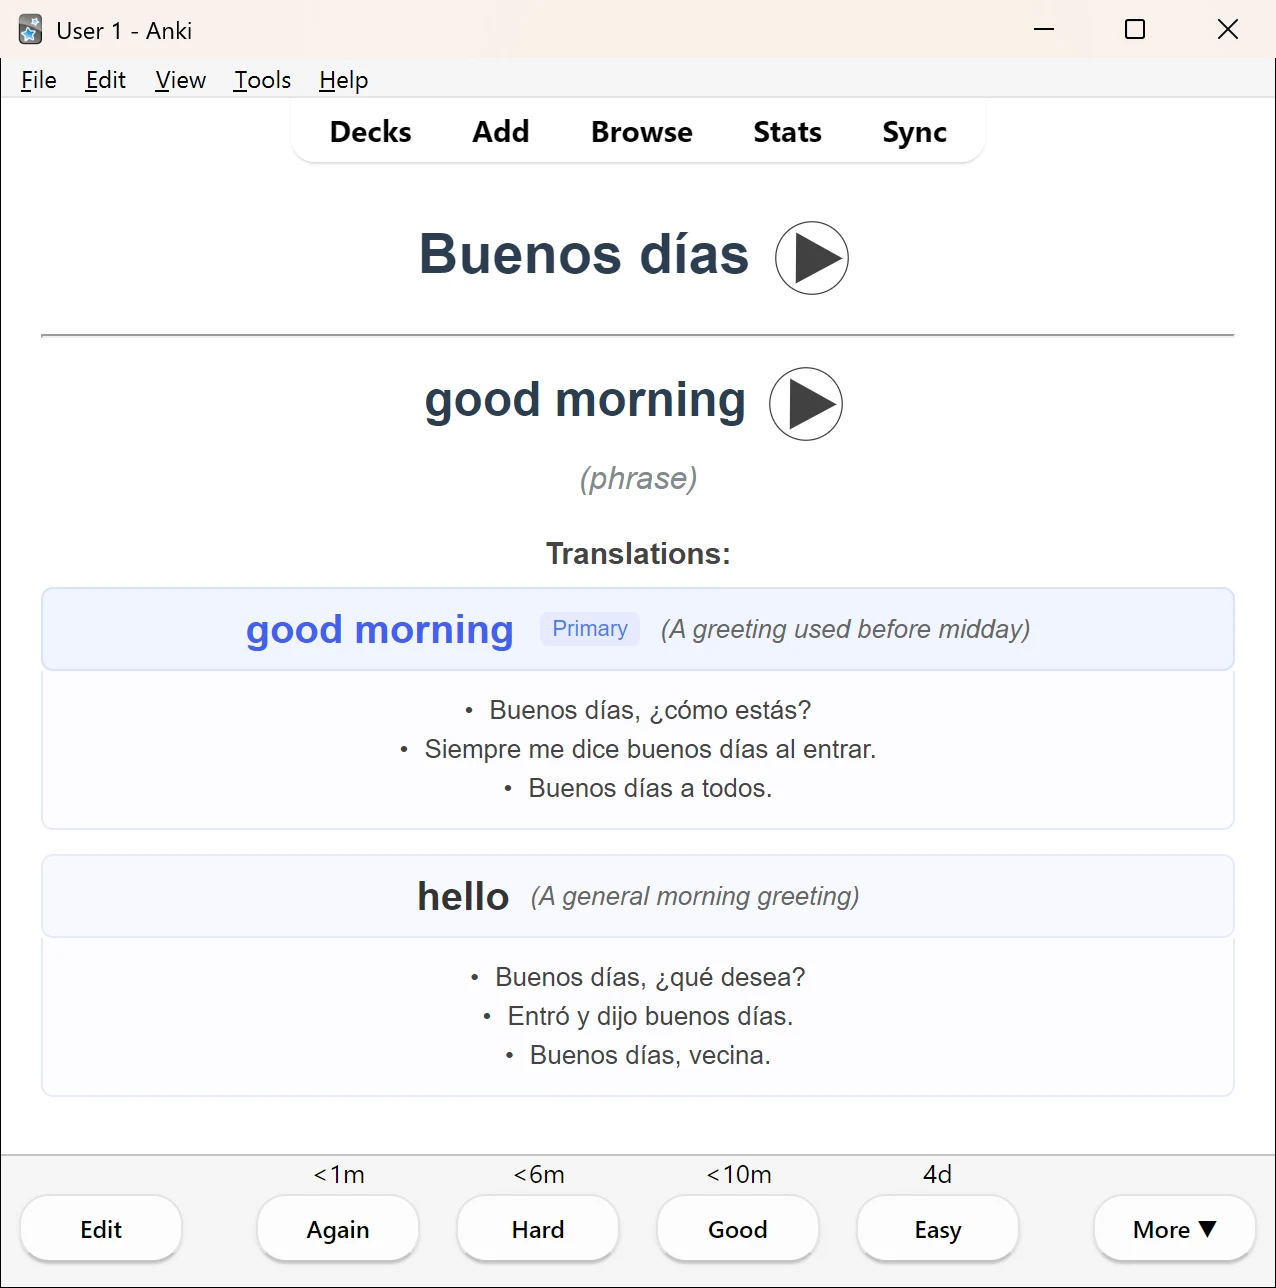Click the '4d' interval label
1276x1288 pixels.
click(937, 1174)
